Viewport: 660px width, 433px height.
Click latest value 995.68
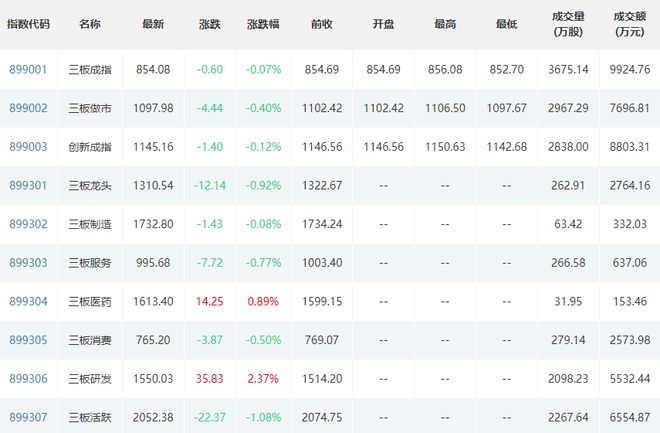pyautogui.click(x=153, y=263)
